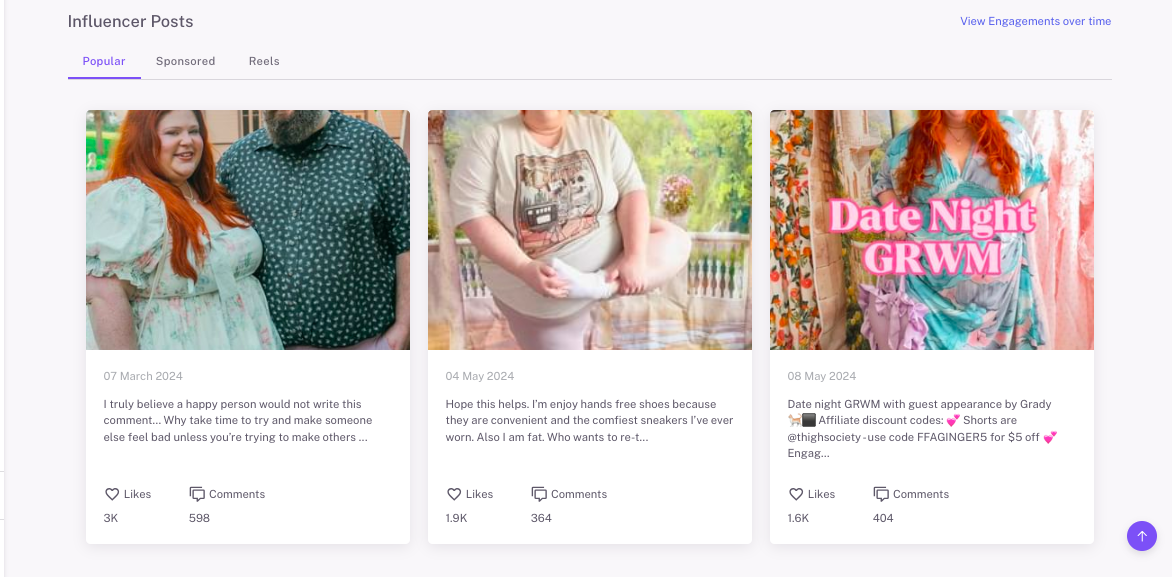Click the 3K likes count
1172x577 pixels.
click(110, 518)
